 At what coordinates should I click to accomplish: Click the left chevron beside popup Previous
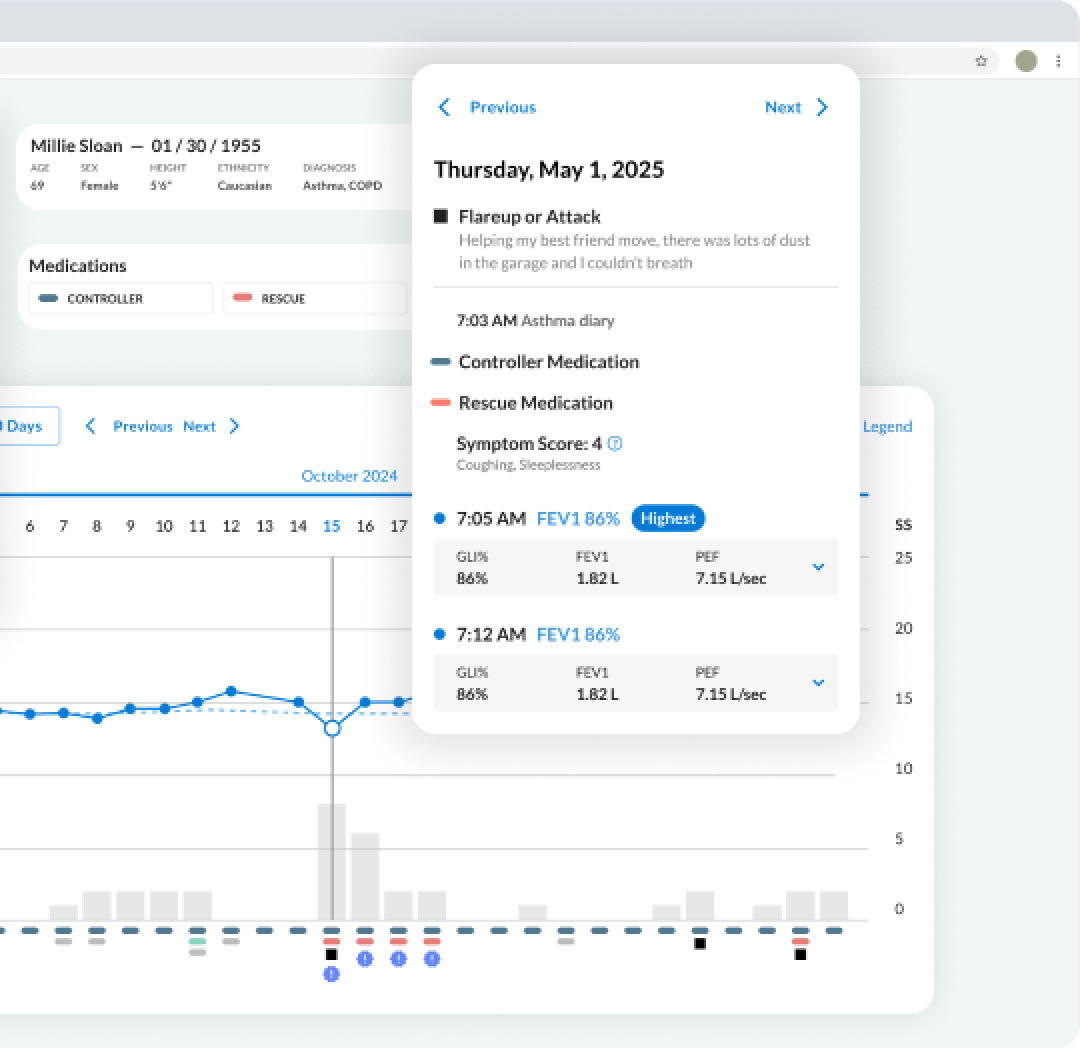point(445,107)
